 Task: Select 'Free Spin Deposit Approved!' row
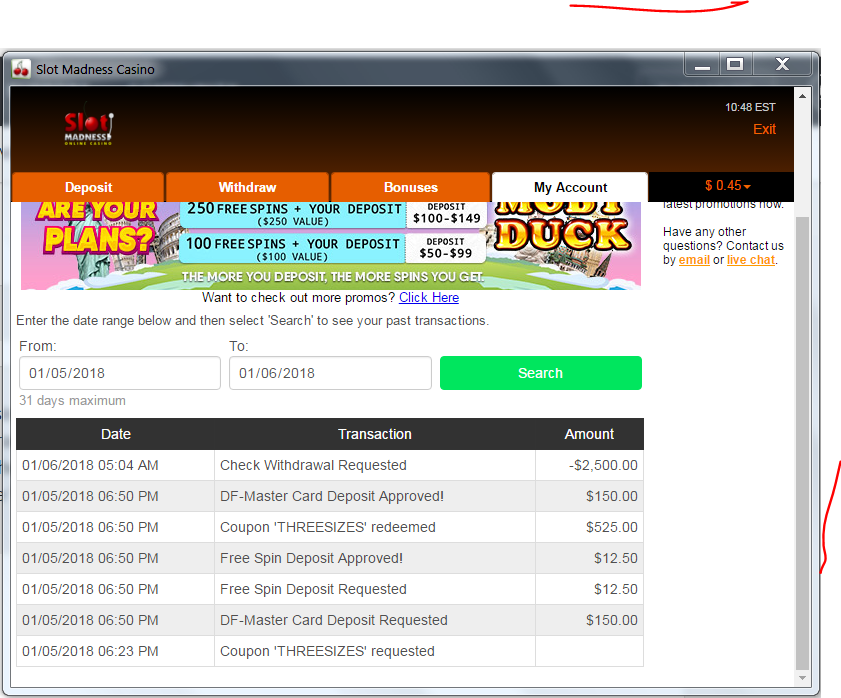tap(330, 559)
